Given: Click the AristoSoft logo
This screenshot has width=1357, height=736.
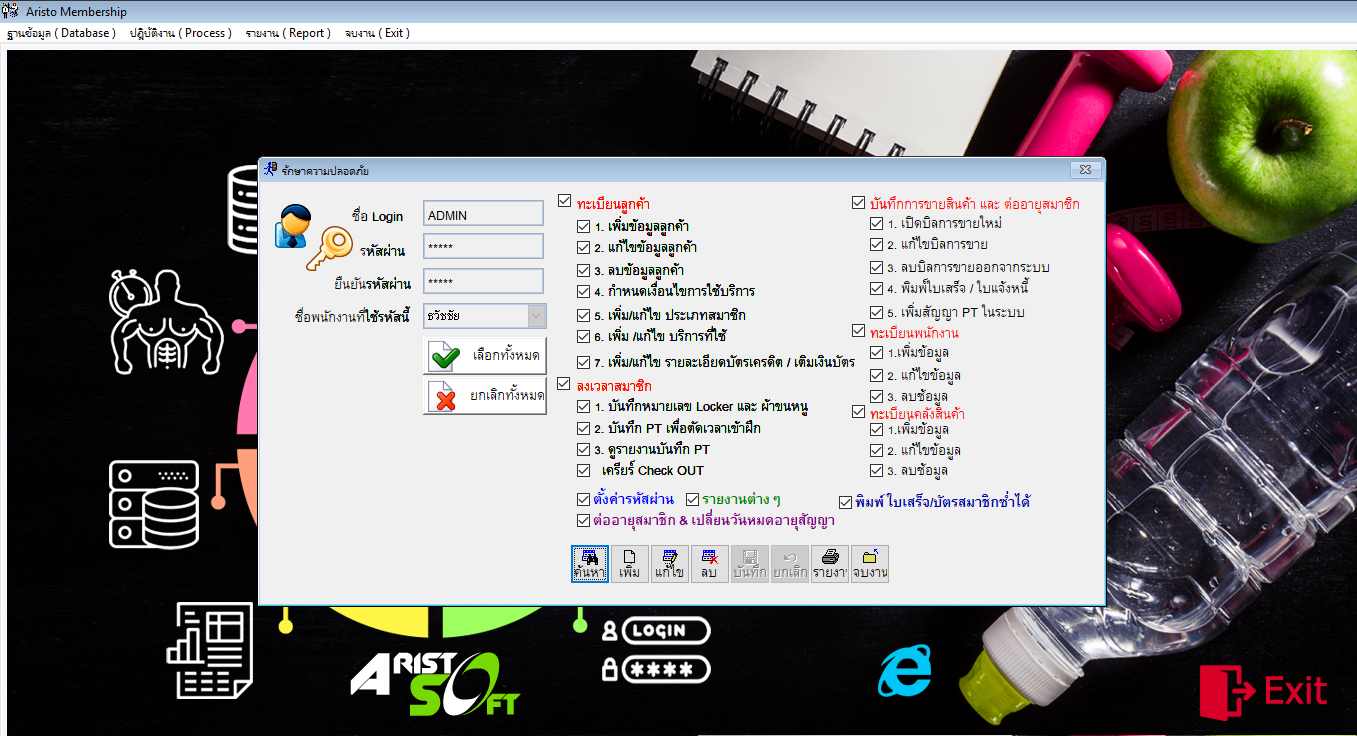Looking at the screenshot, I should tap(435, 684).
